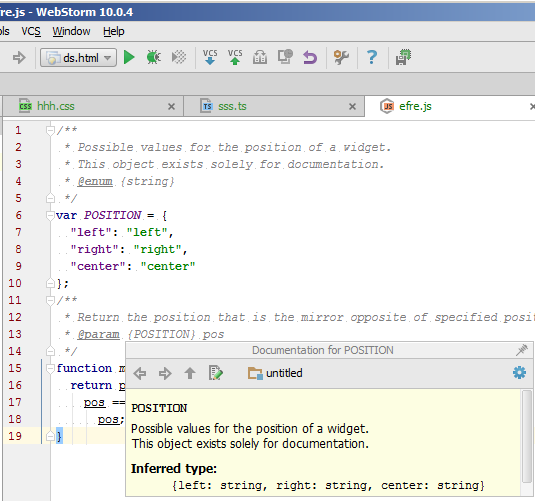Pin the Documentation for POSITION popup
Image resolution: width=535 pixels, height=501 pixels.
pyautogui.click(x=522, y=350)
